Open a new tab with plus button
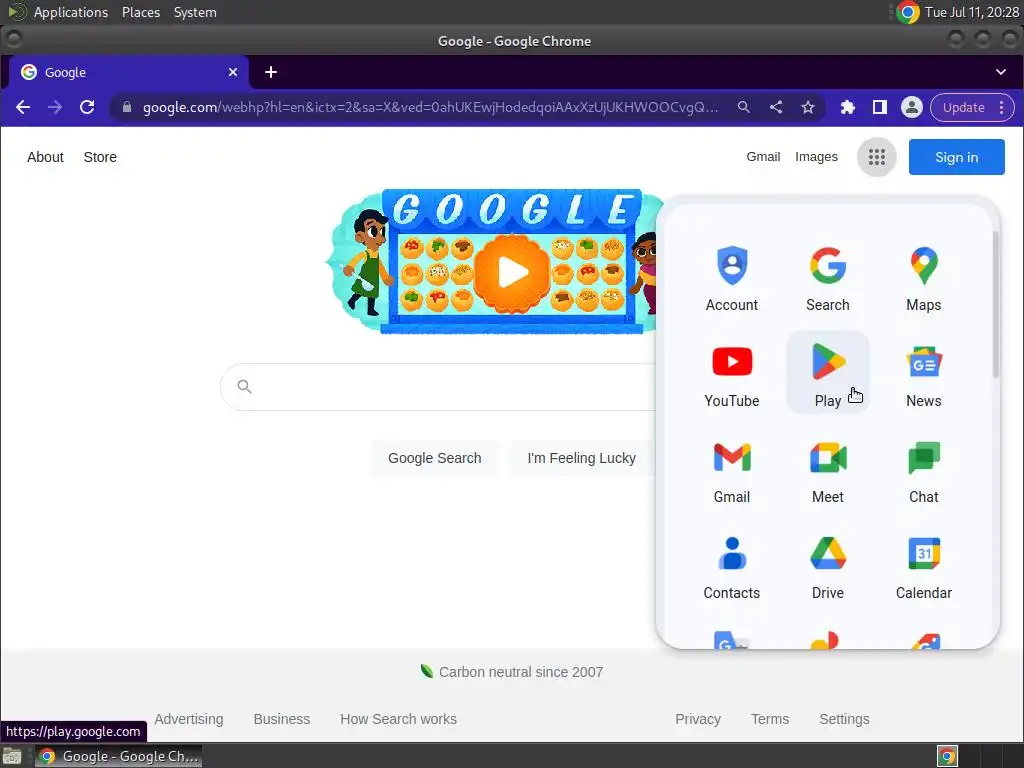The height and width of the screenshot is (768, 1024). tap(270, 72)
